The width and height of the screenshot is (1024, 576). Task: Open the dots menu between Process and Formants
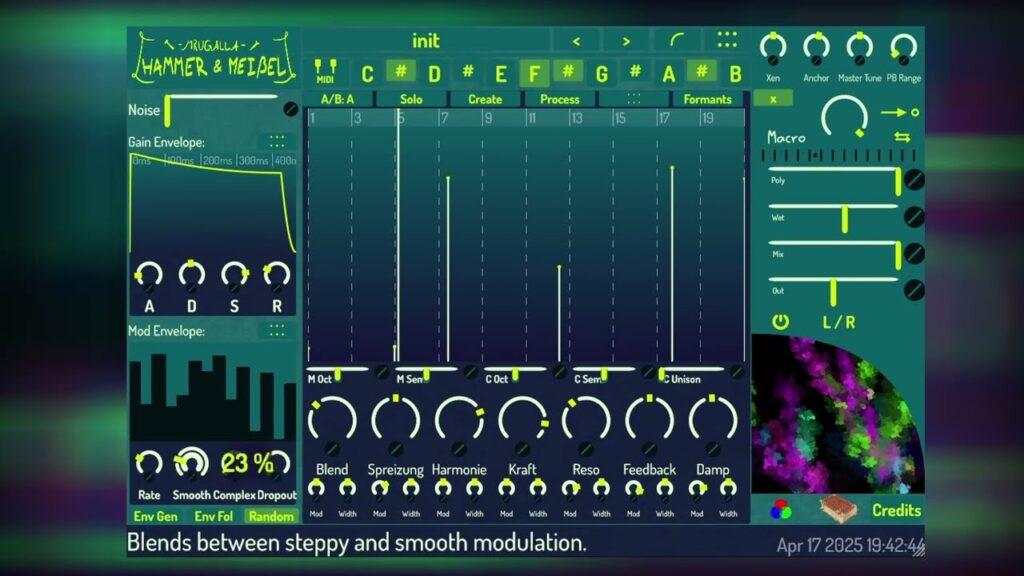point(633,99)
